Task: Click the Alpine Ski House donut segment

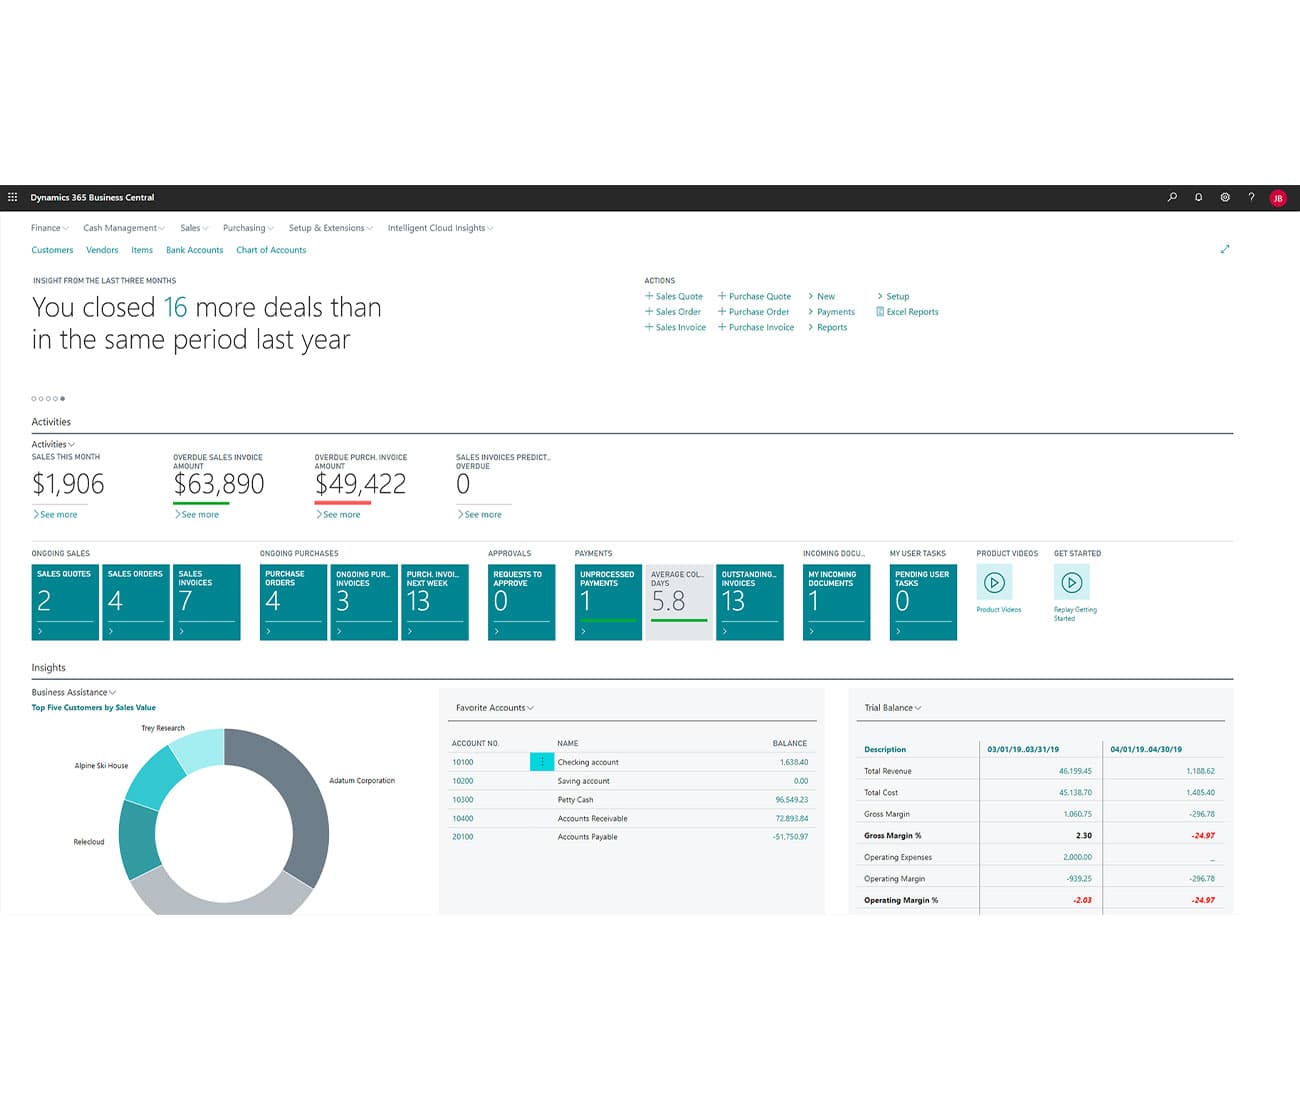Action: tap(158, 776)
